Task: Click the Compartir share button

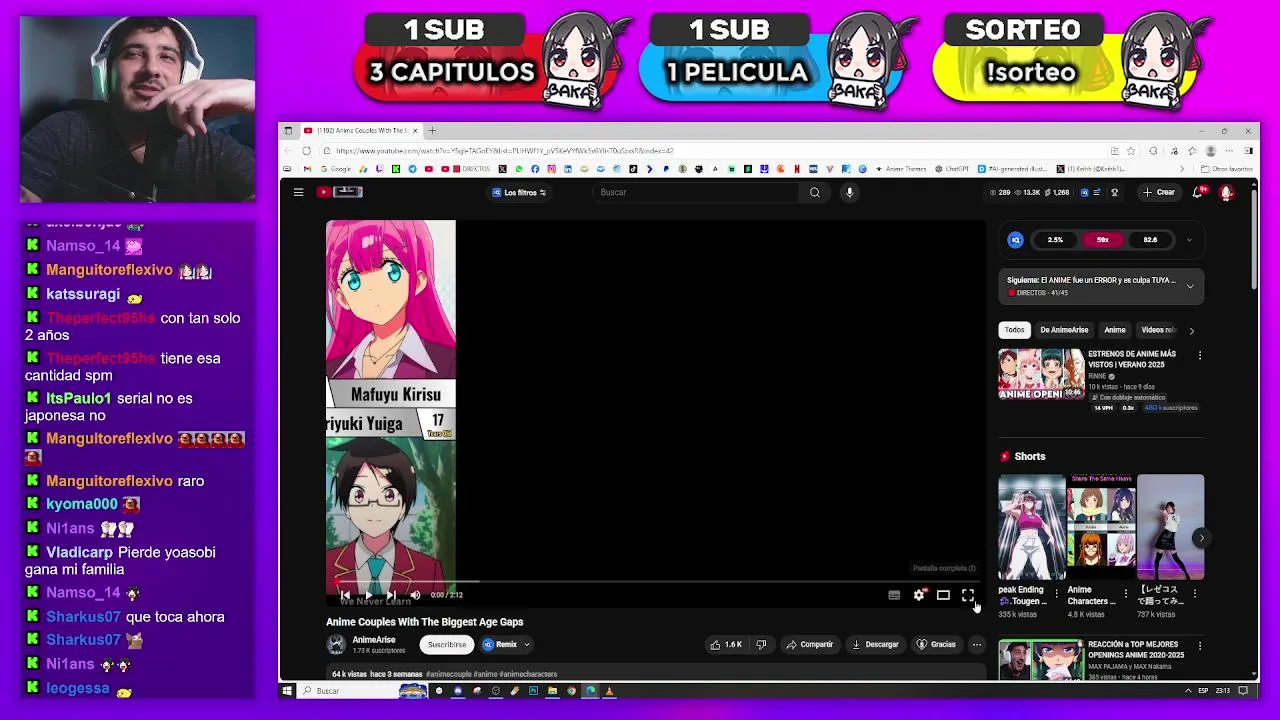Action: point(810,645)
